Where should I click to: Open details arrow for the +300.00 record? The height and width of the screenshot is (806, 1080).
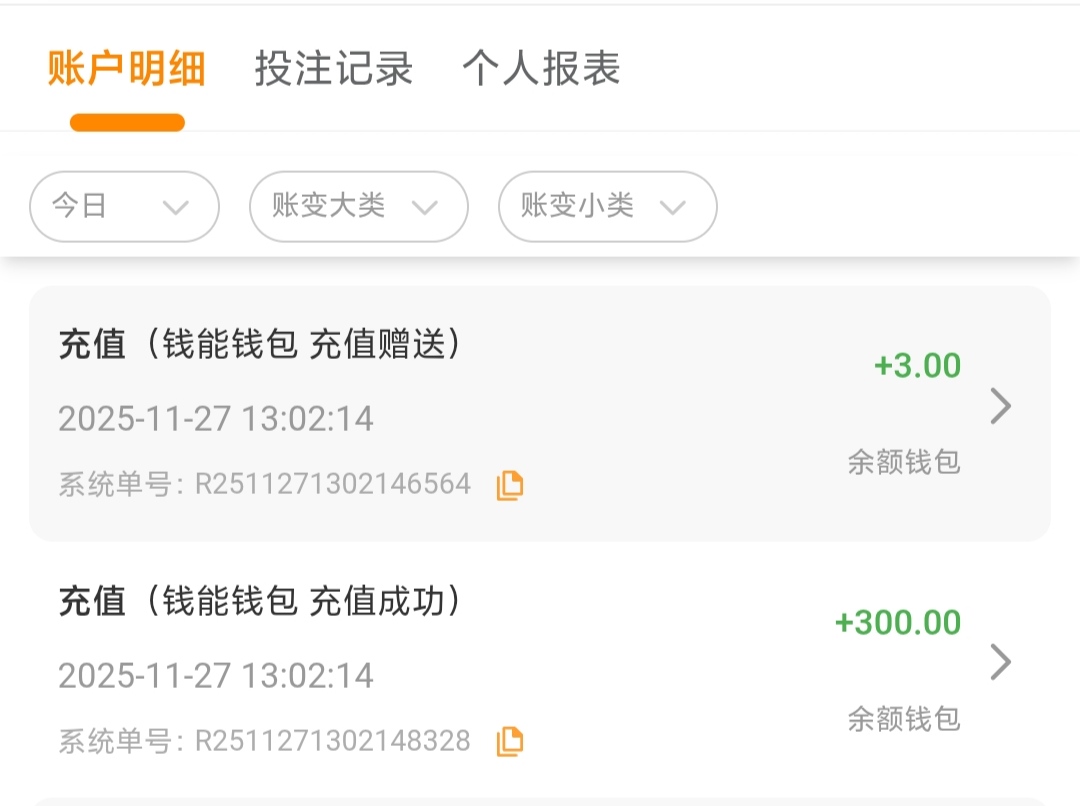1000,662
